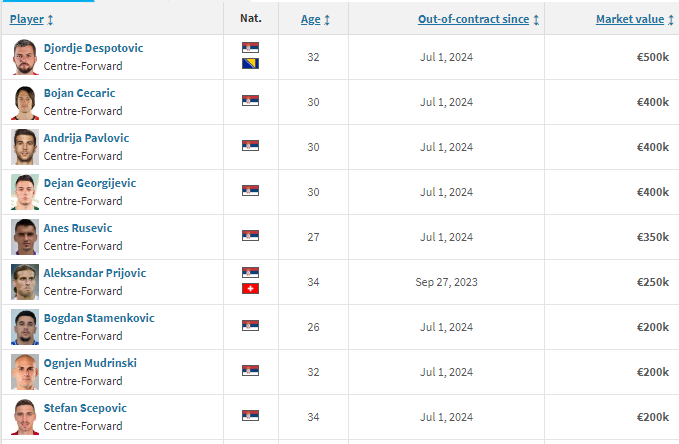This screenshot has height=444, width=679.
Task: Open Djordje Despotovic player profile
Action: [94, 48]
